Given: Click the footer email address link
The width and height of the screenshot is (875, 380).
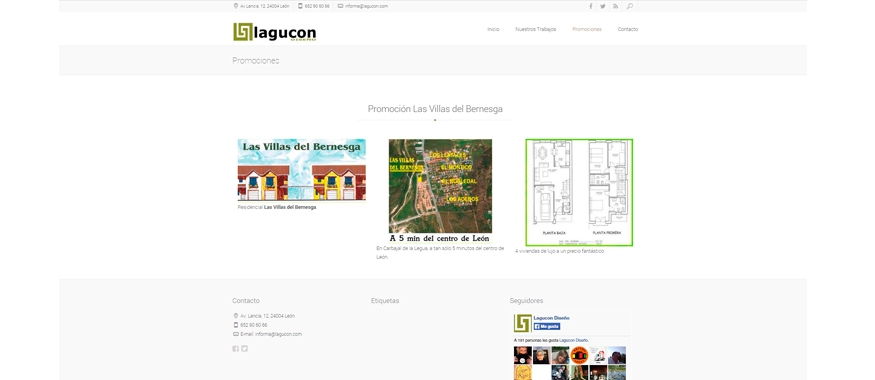Looking at the screenshot, I should click(x=278, y=334).
